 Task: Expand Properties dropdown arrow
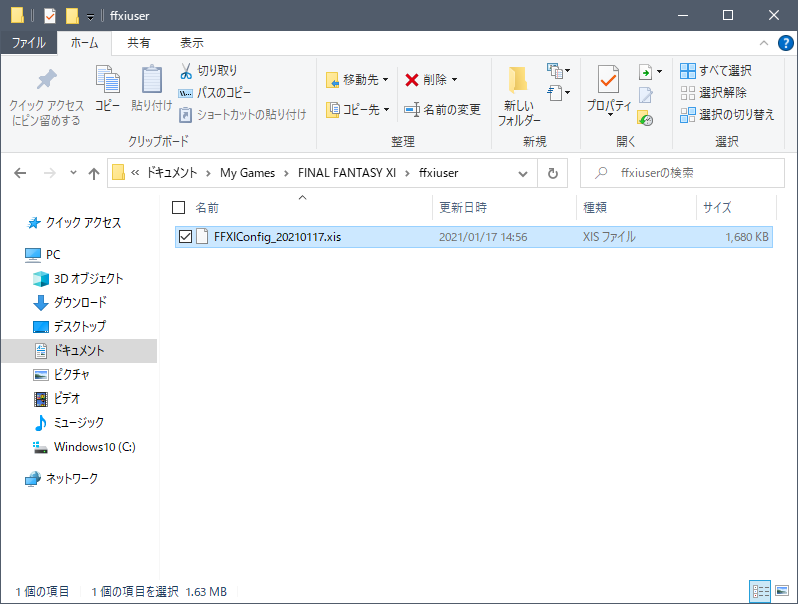pos(610,115)
